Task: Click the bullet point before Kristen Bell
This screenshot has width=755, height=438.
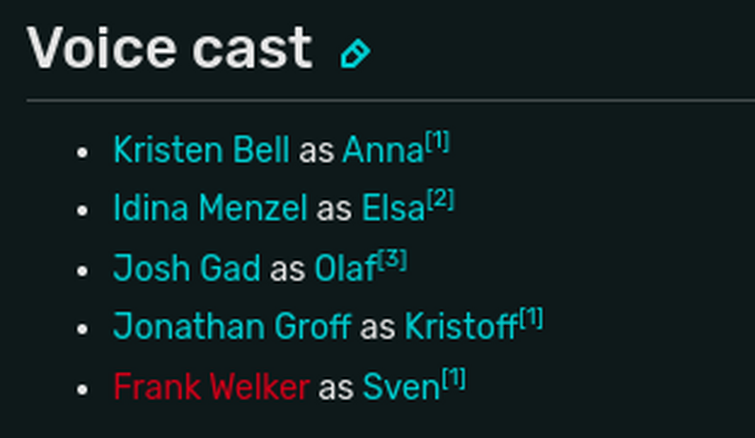Action: click(x=83, y=153)
